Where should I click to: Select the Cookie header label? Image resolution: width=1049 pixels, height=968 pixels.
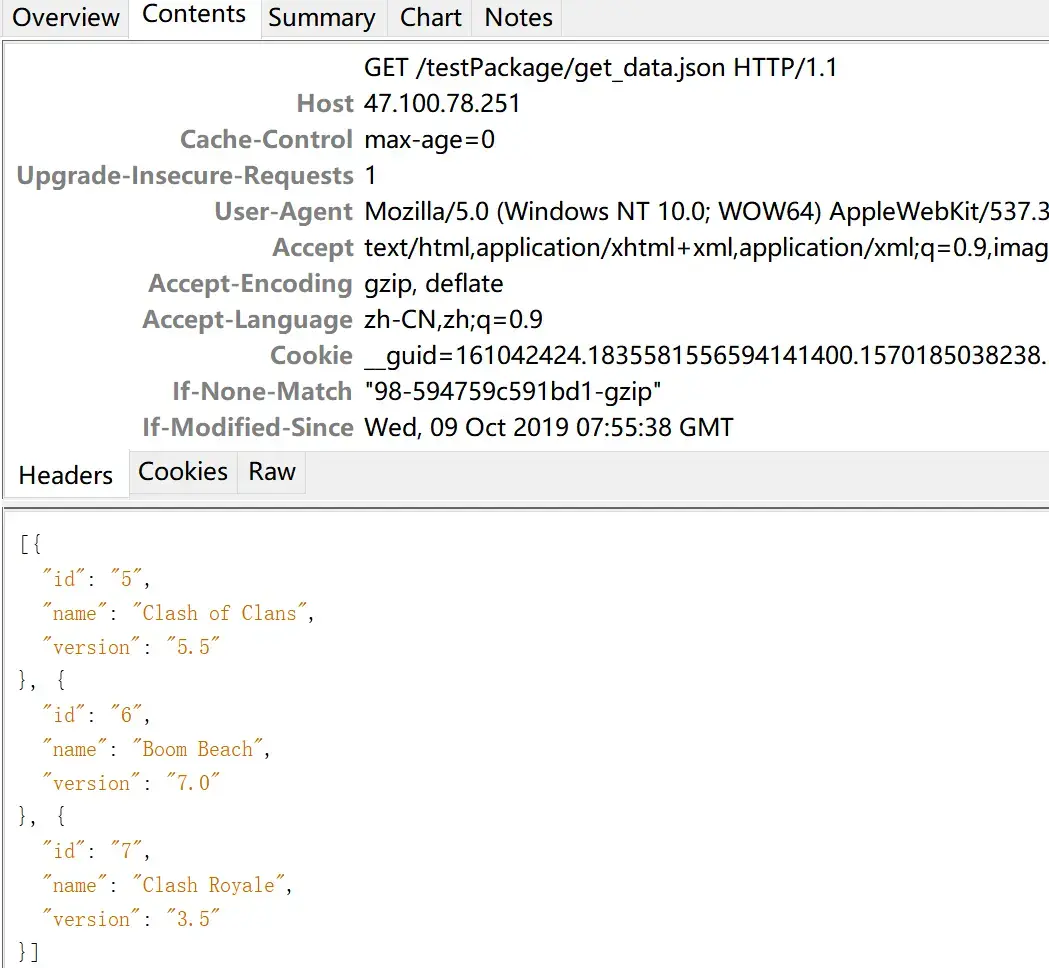pos(311,355)
